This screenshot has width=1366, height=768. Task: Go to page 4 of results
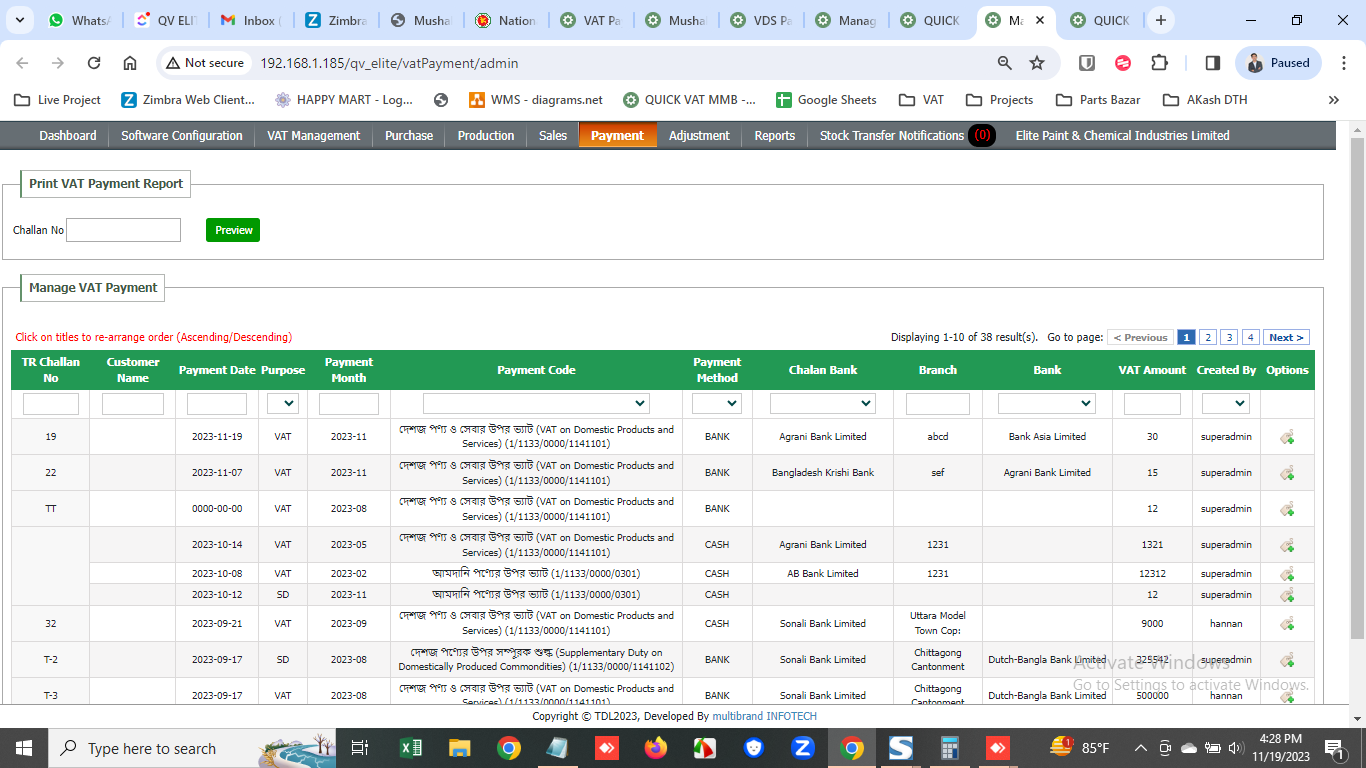coord(1250,338)
